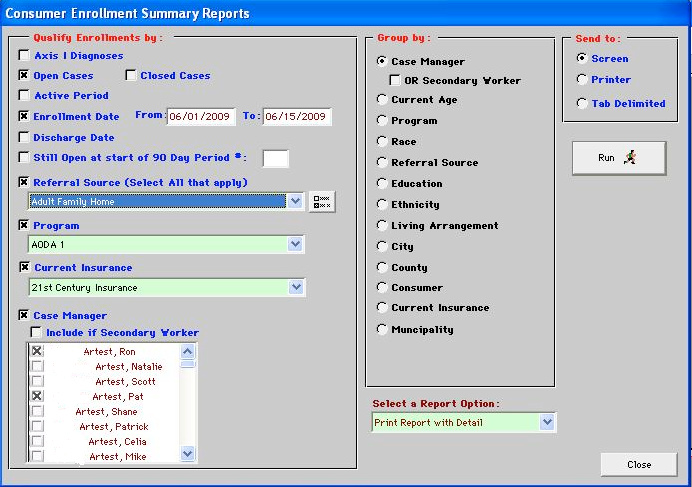
Task: Click the Enrollment To date field
Action: pyautogui.click(x=297, y=117)
